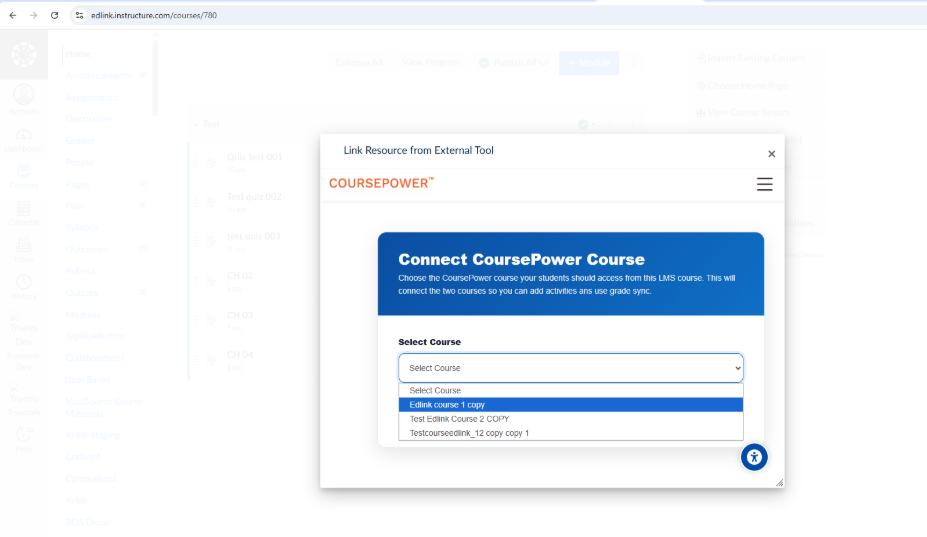927x537 pixels.
Task: Grab the drag handle for Quiz test 001
Action: (x=196, y=163)
